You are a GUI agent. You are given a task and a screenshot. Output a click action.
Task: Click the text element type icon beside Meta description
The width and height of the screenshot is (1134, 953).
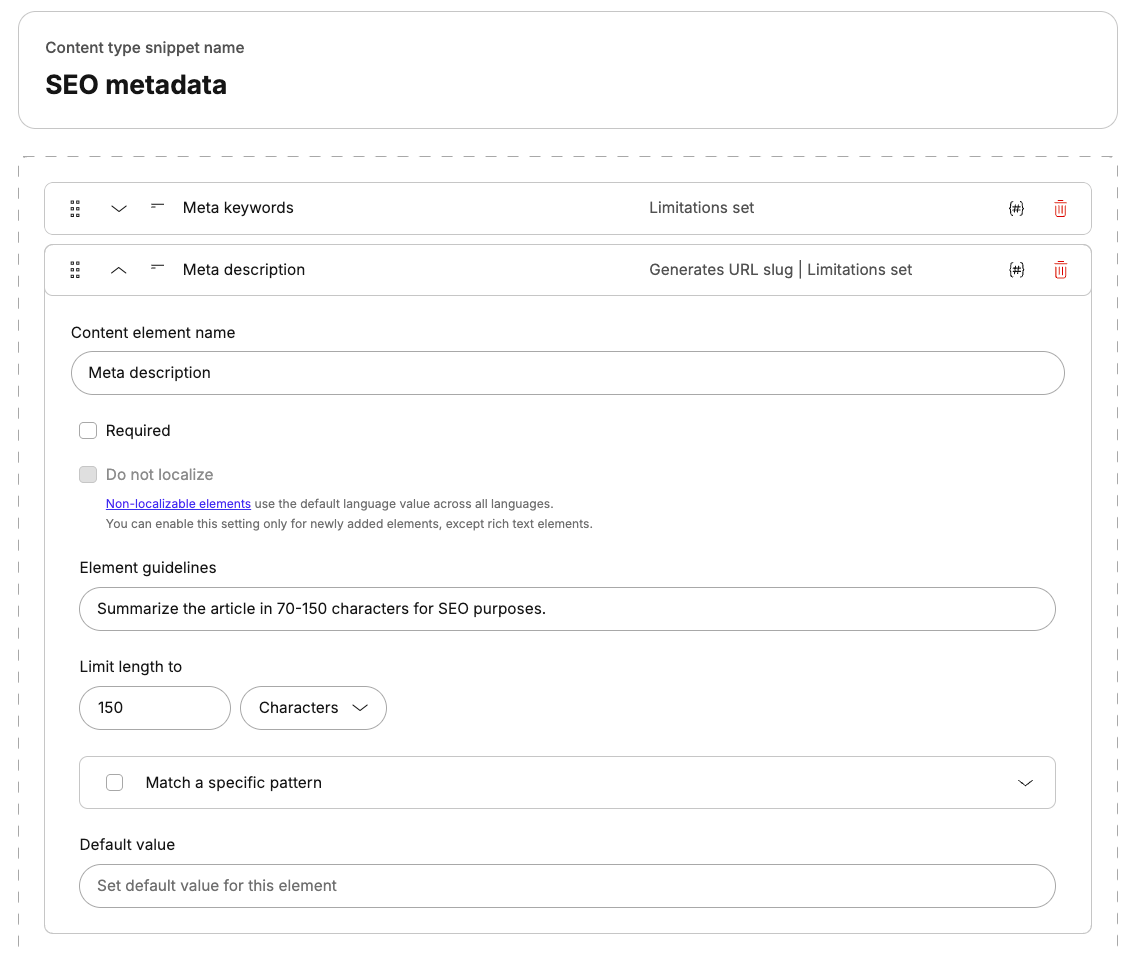tap(156, 270)
